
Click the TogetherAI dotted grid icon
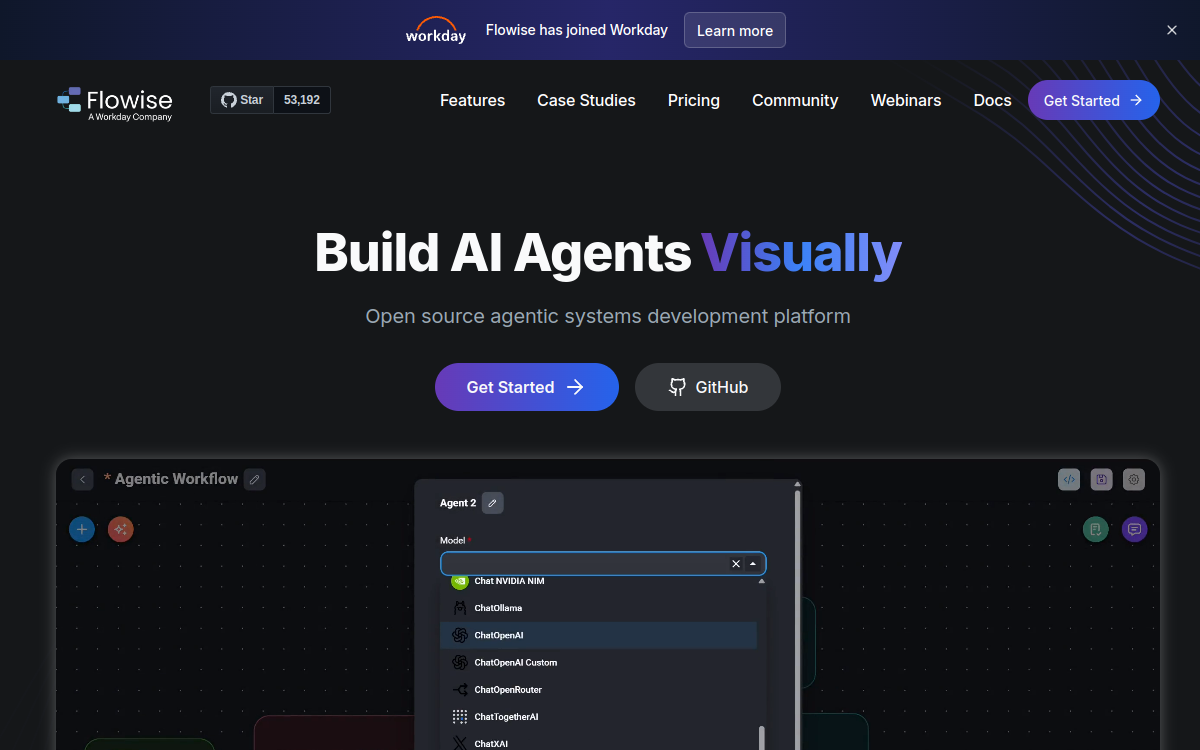460,716
